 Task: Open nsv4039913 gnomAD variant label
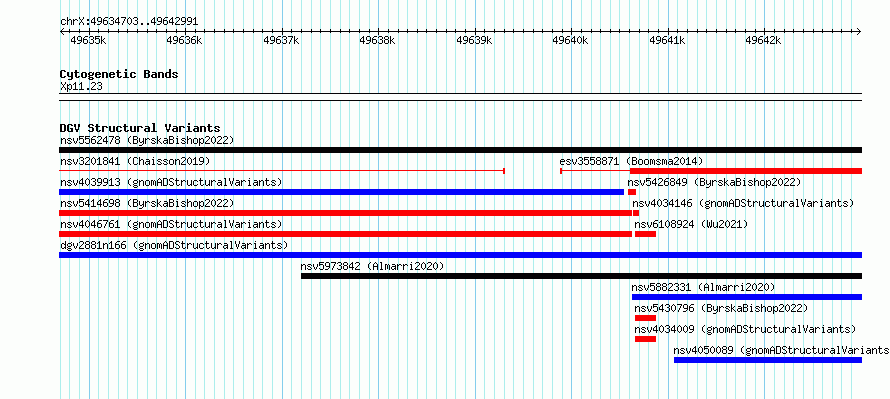pyautogui.click(x=171, y=182)
